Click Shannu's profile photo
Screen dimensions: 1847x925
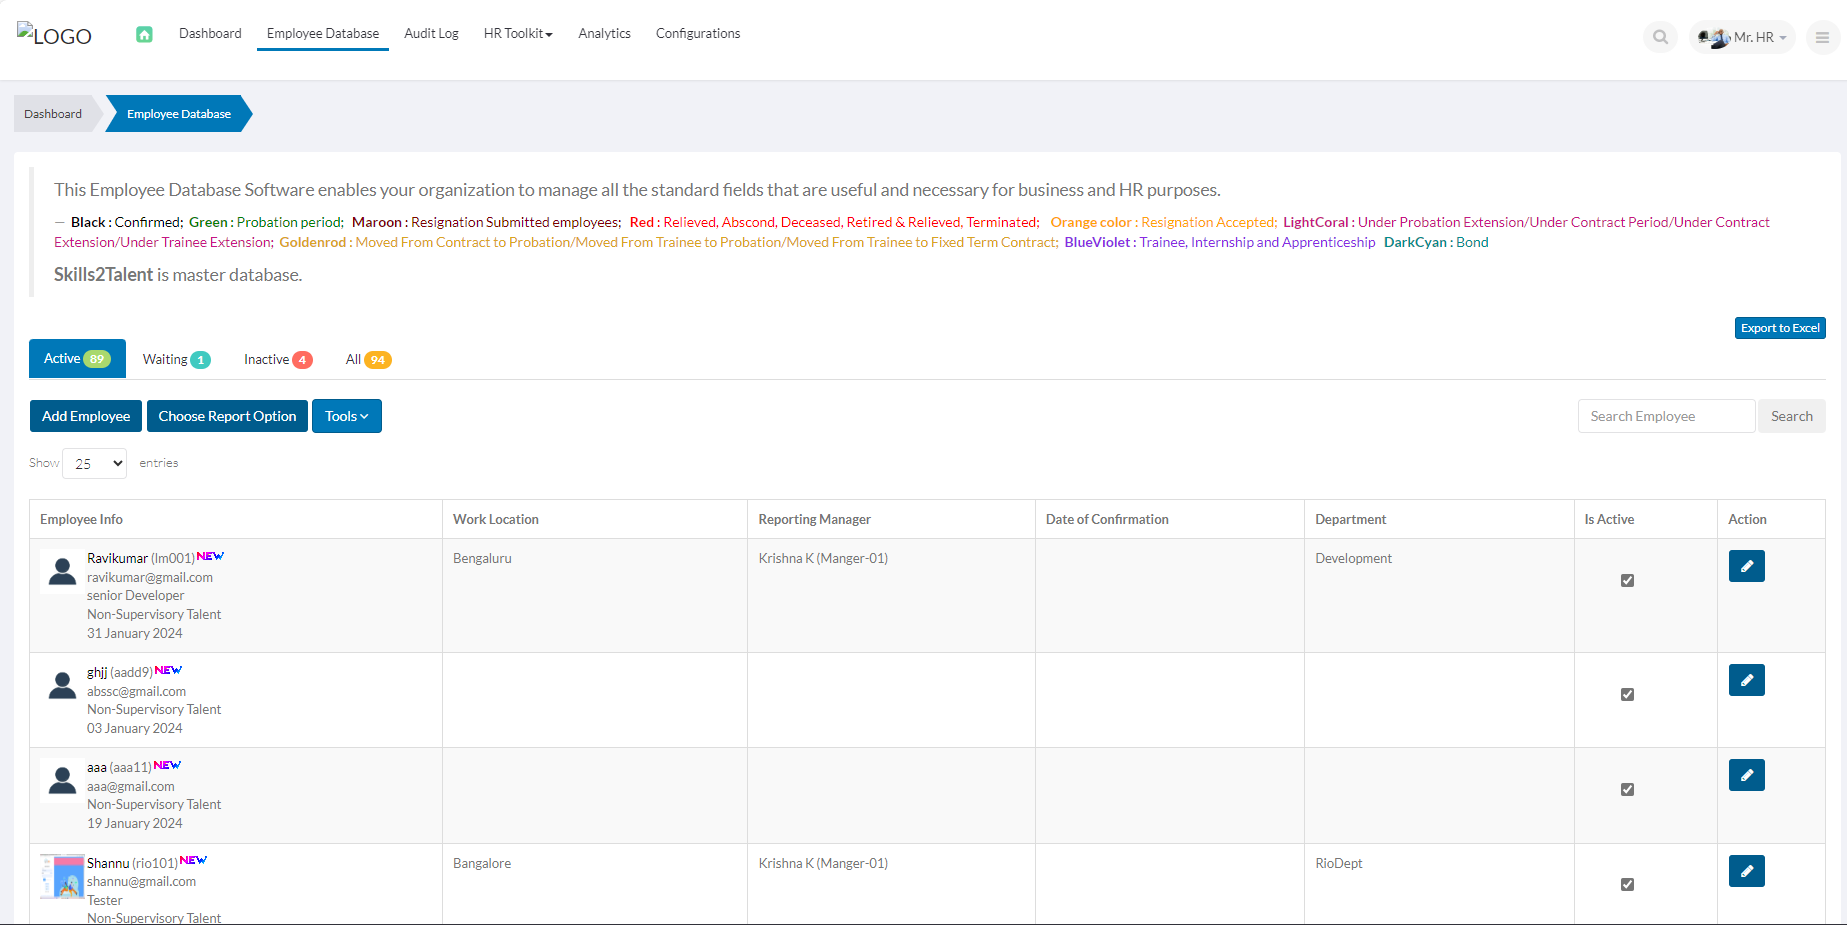(62, 876)
